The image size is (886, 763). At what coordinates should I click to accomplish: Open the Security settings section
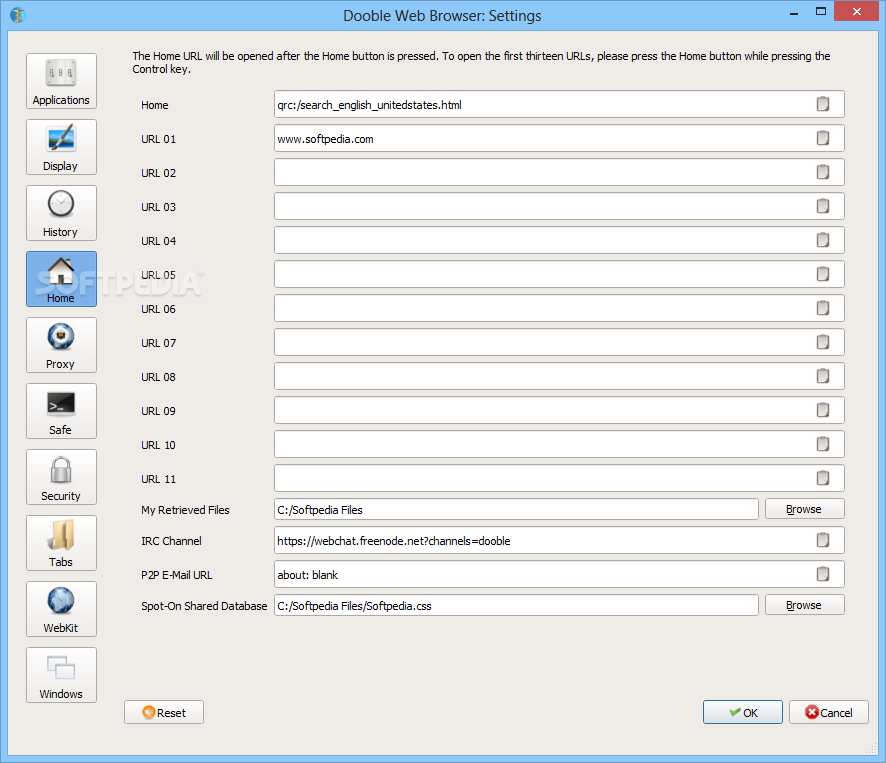[x=61, y=477]
